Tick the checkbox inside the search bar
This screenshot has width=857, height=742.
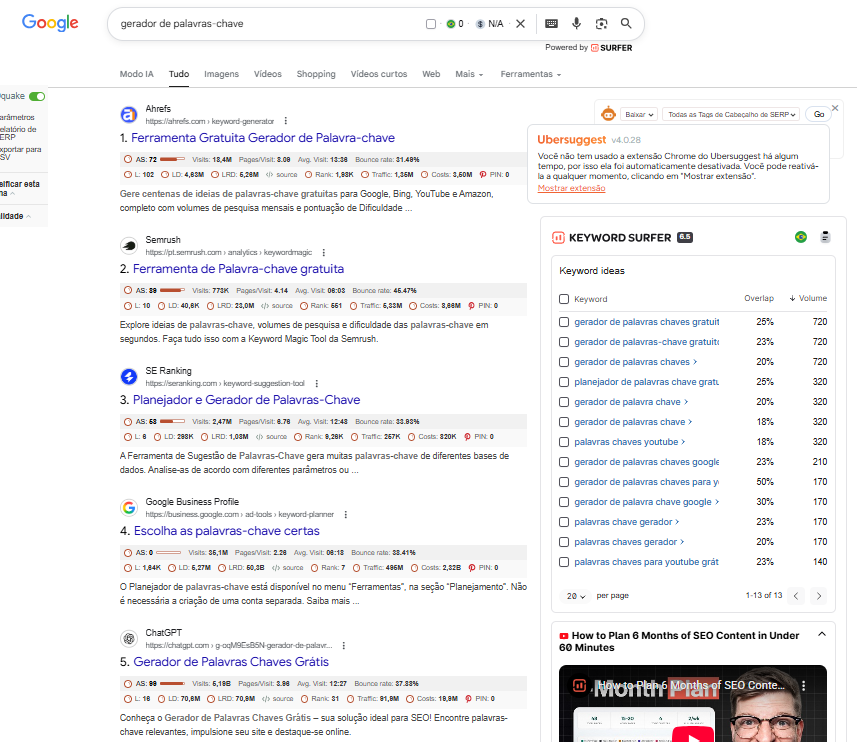[x=431, y=24]
